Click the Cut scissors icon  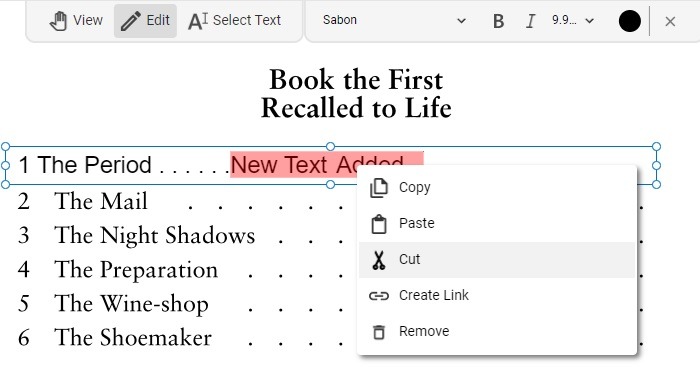coord(379,260)
